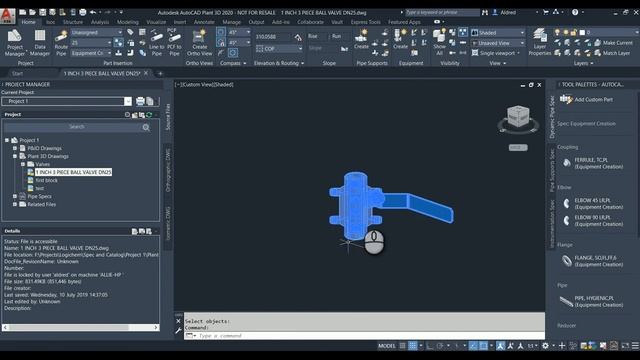Run the PCF to Pipe command
The height and width of the screenshot is (360, 640).
[174, 42]
